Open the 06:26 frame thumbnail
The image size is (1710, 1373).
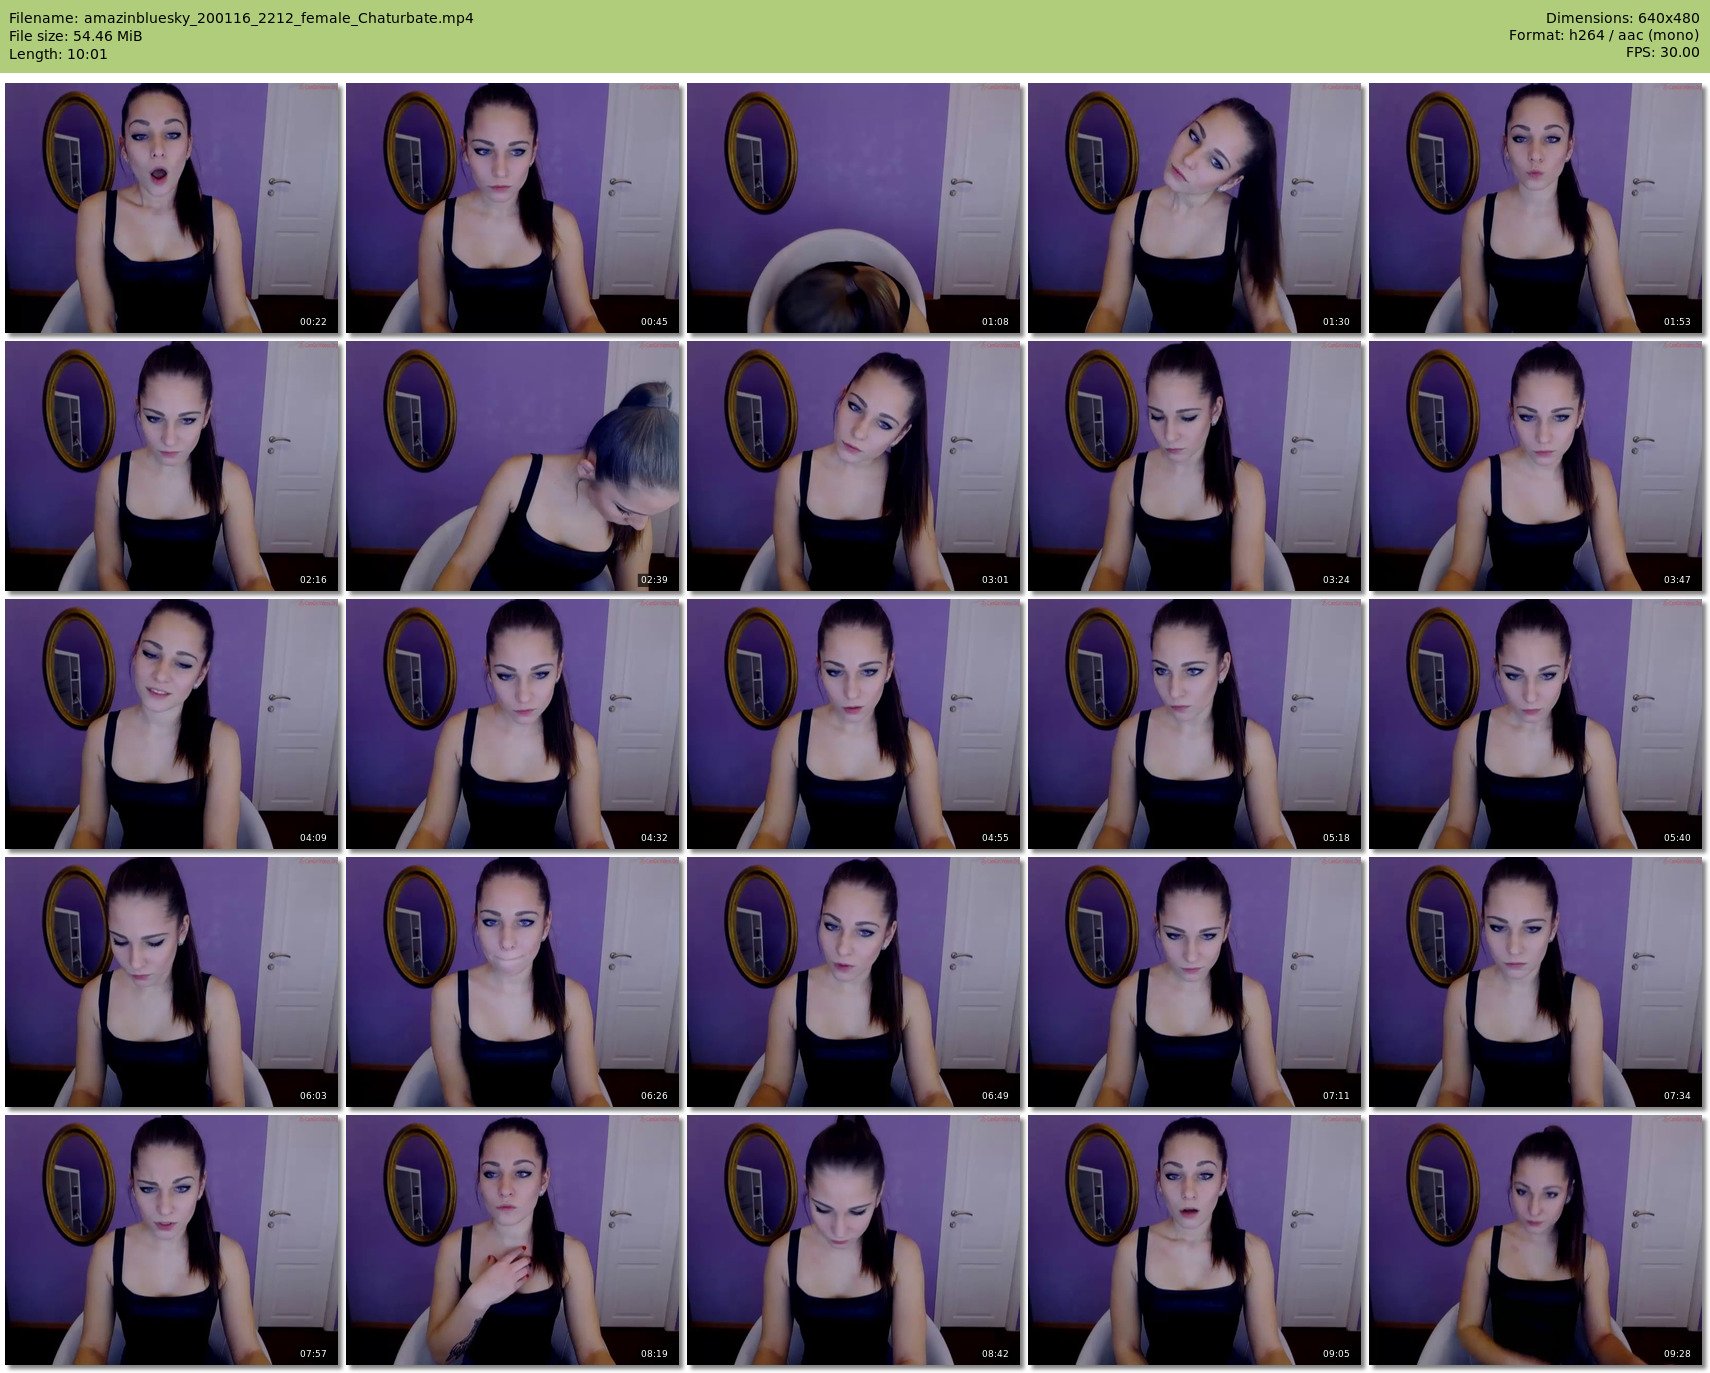point(513,982)
